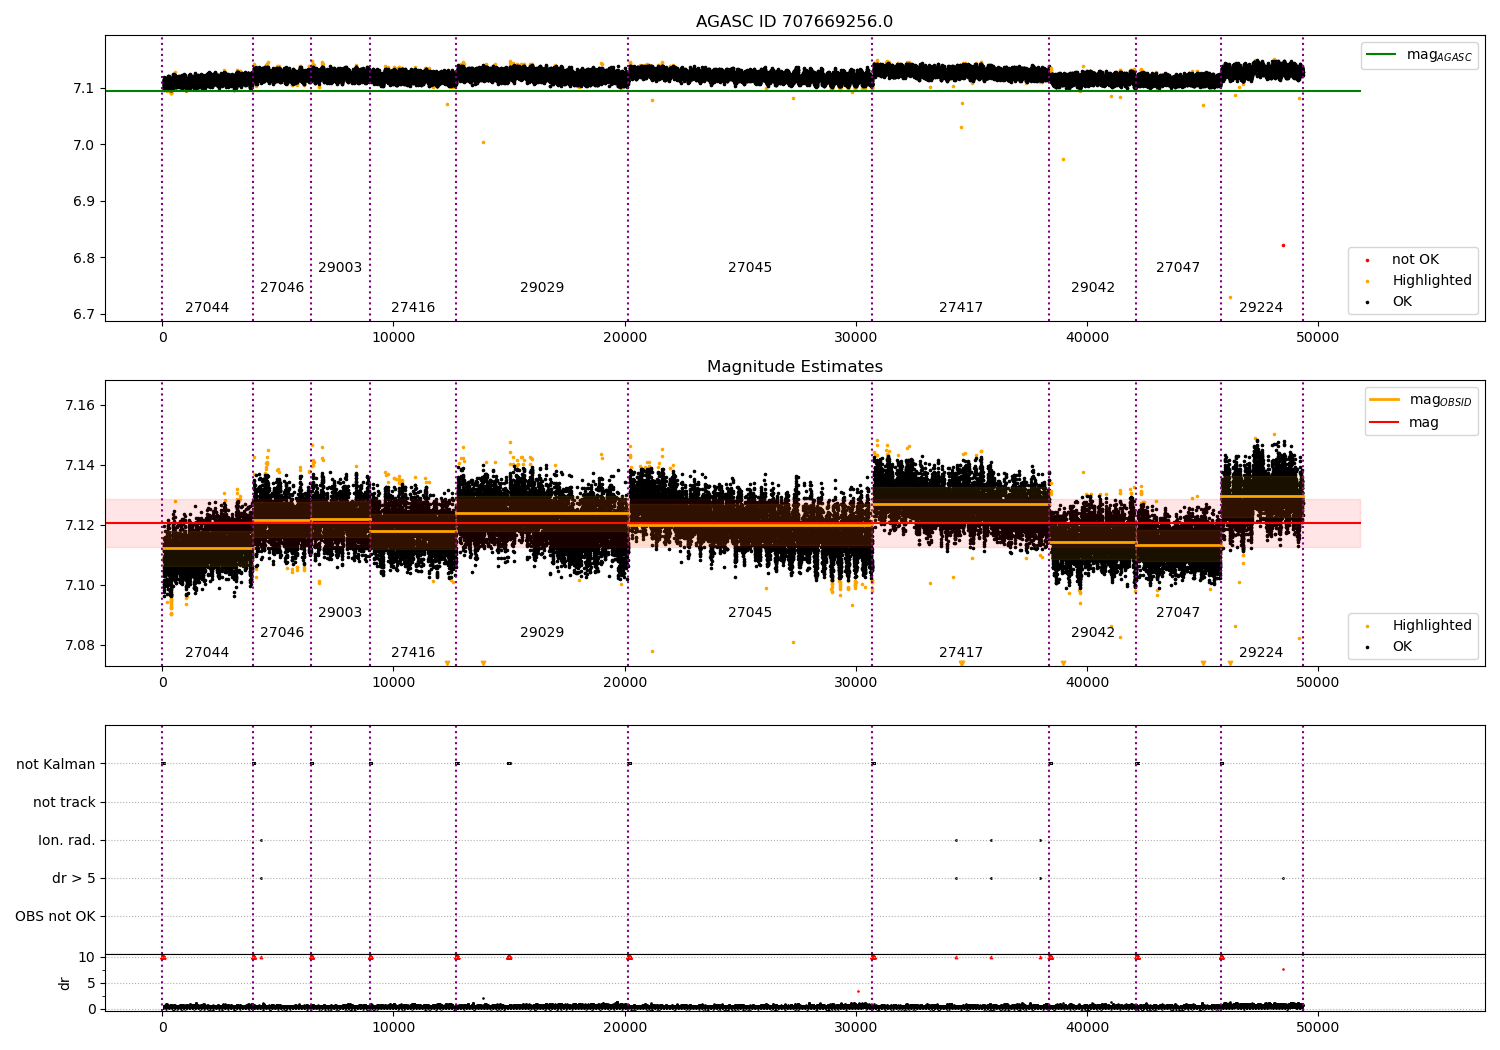Click the 'OK' entry in top plot legend

[x=1401, y=302]
